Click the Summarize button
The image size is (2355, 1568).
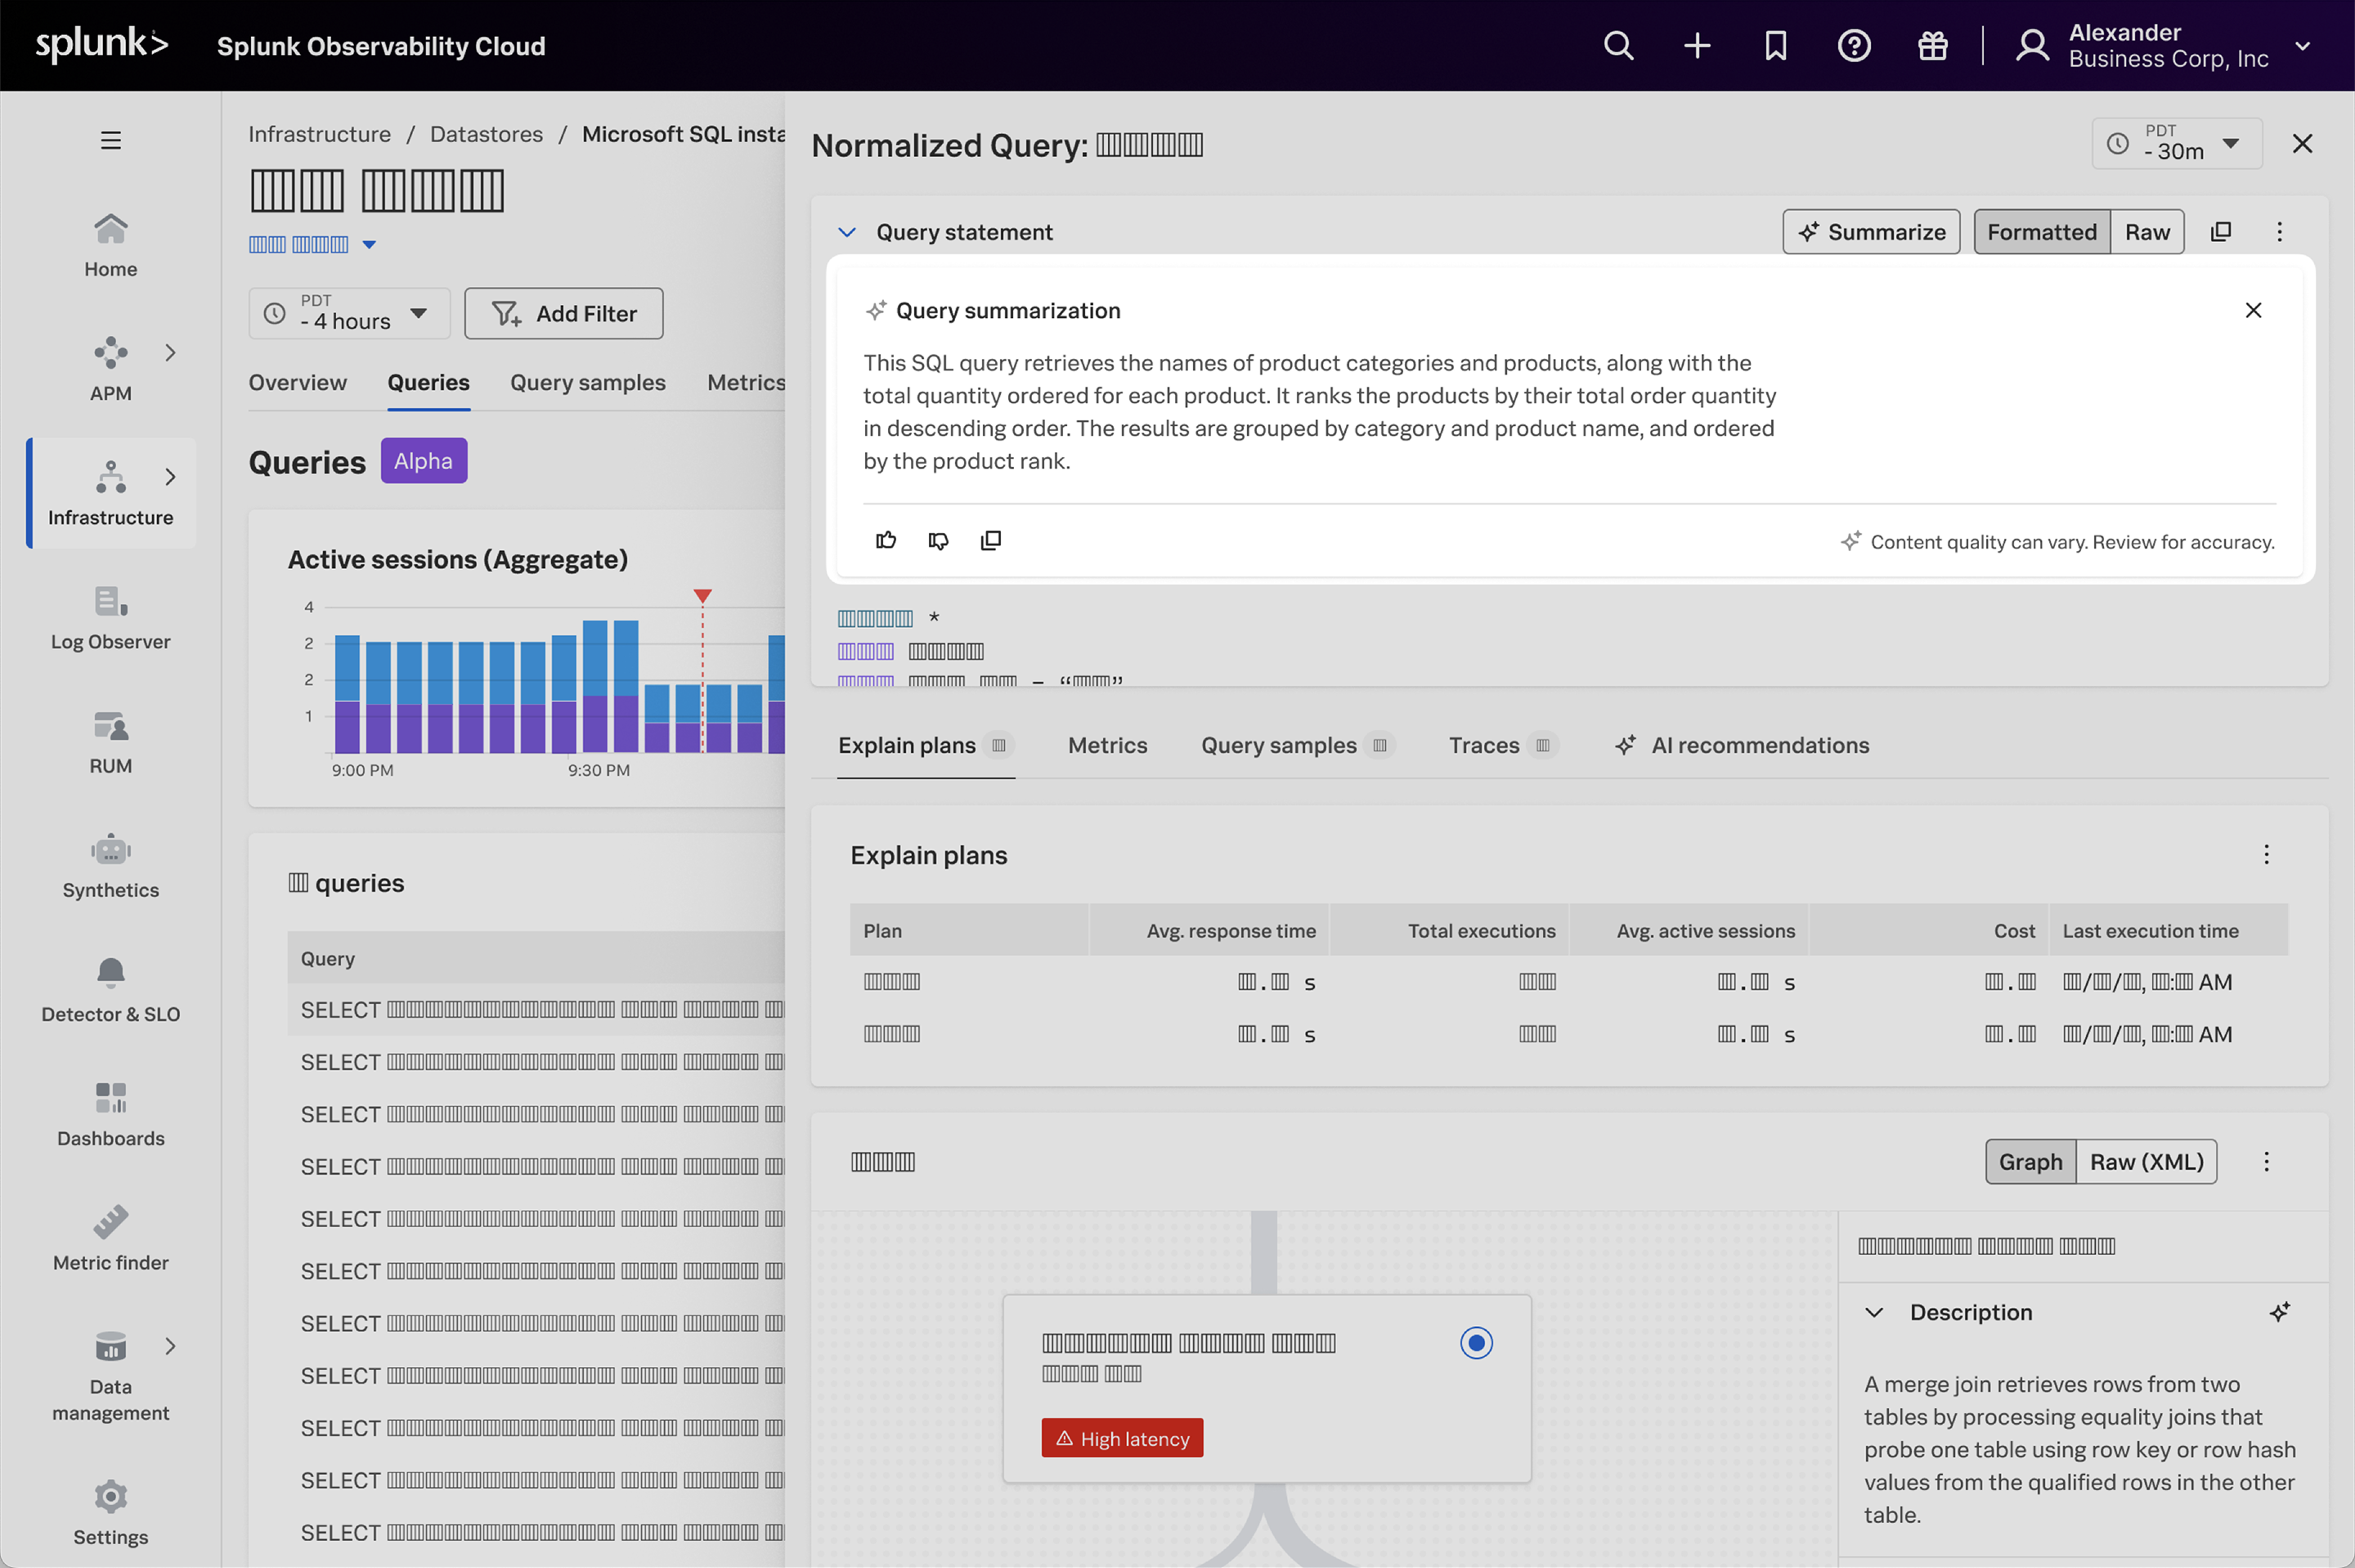[x=1871, y=232]
